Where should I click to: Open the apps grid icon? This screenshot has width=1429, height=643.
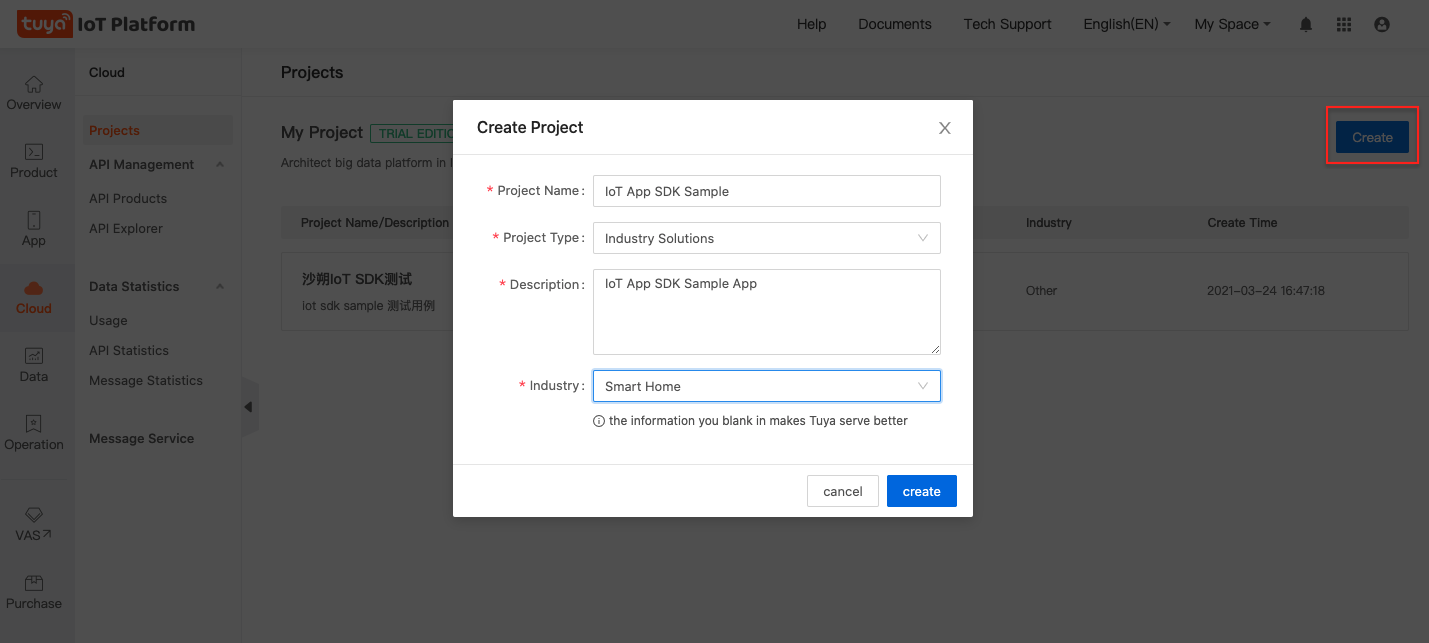(1344, 24)
